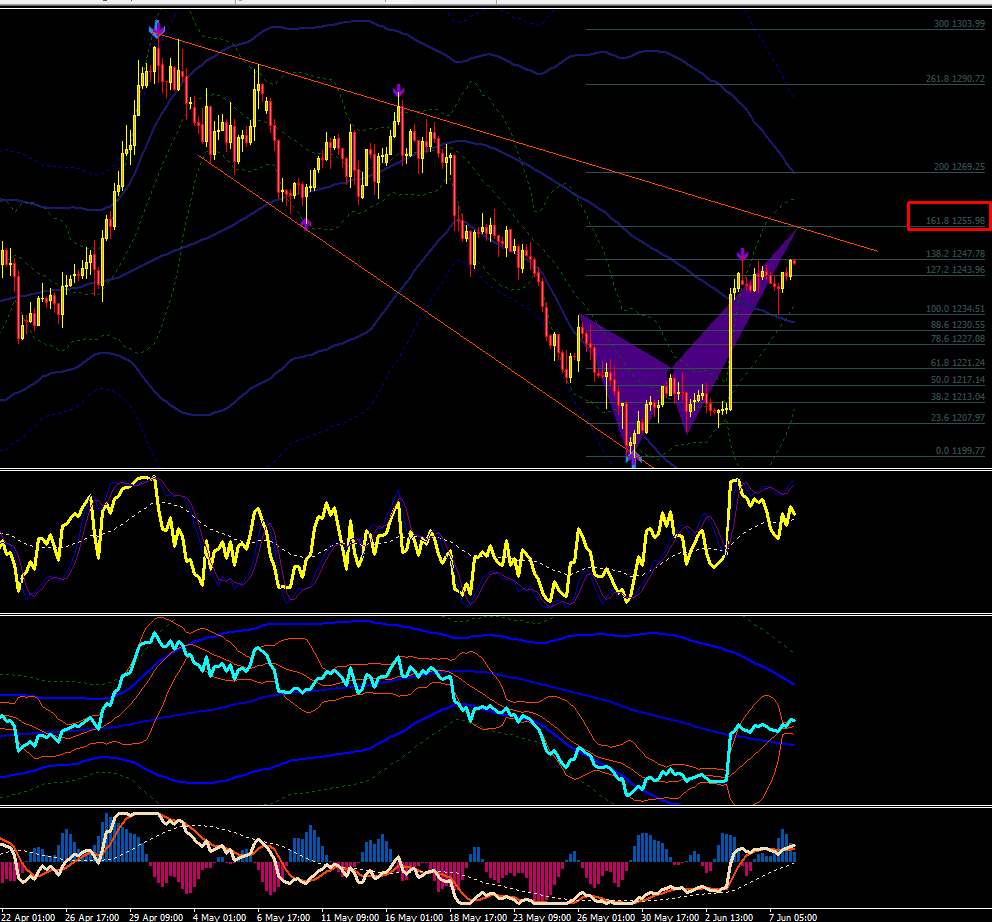
Task: Click the 23 May 09:00 time label
Action: 542,917
